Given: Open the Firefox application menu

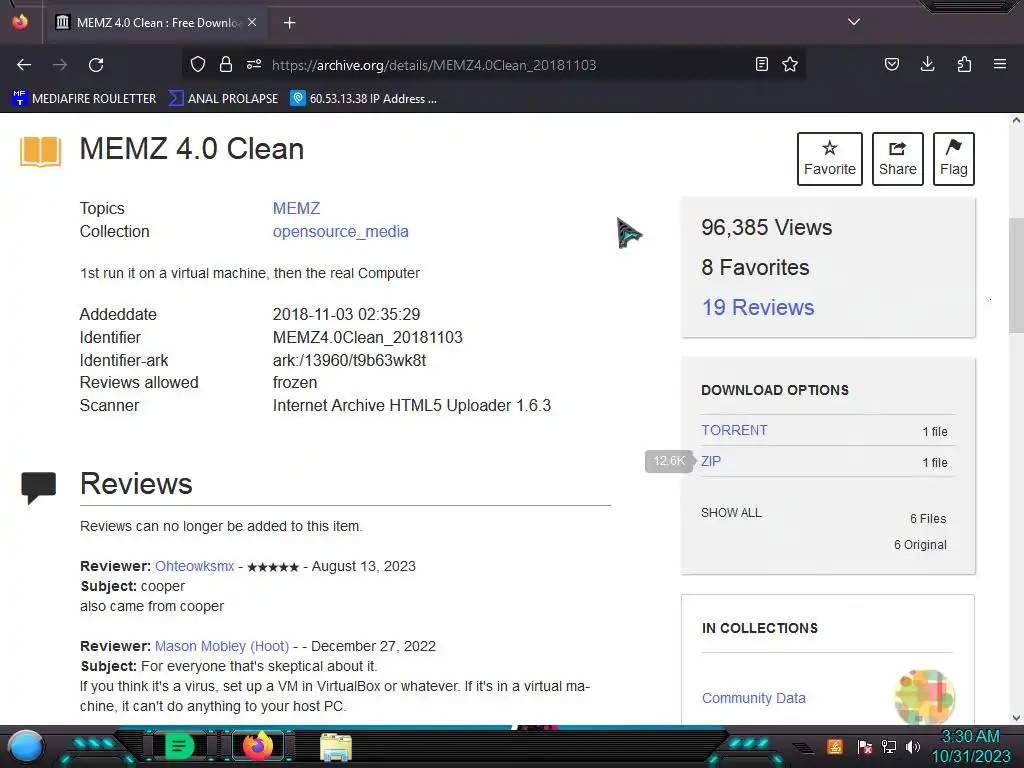Looking at the screenshot, I should click(1000, 64).
